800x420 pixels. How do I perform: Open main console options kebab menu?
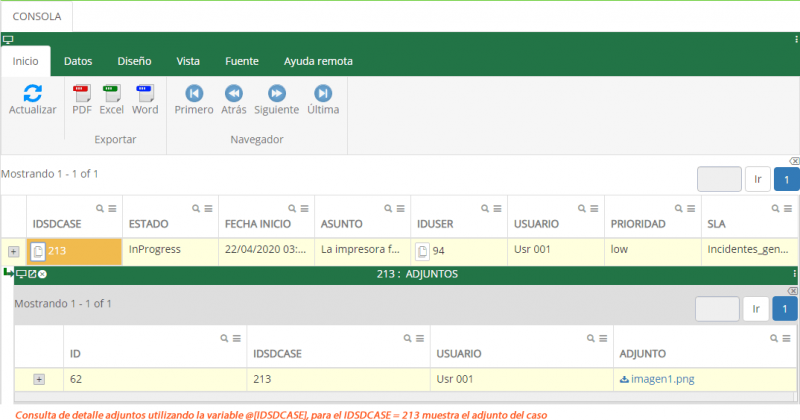pyautogui.click(x=796, y=39)
